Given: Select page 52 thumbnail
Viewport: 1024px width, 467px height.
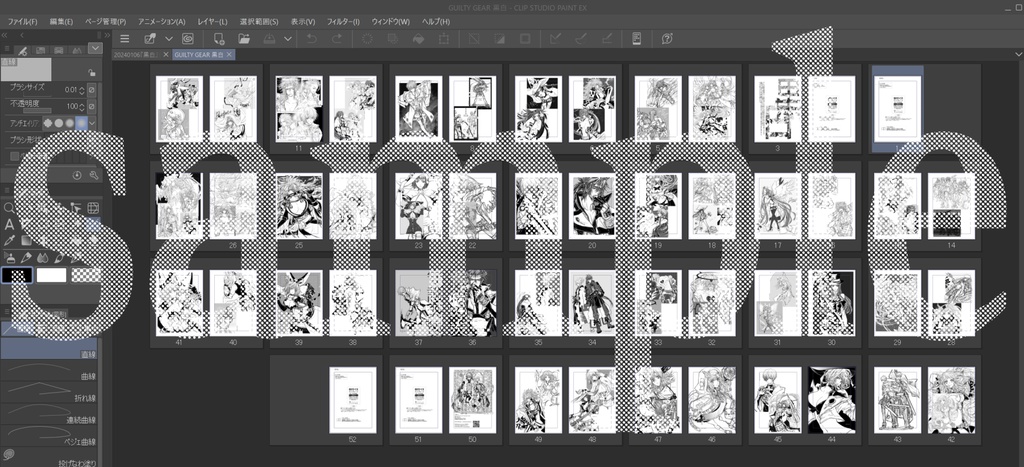Looking at the screenshot, I should coord(353,400).
